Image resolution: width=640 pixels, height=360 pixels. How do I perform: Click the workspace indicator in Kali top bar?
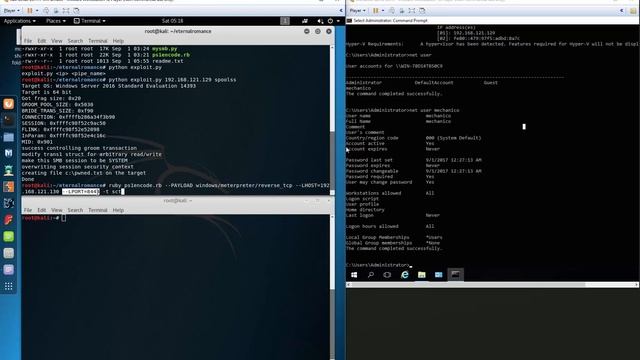click(285, 21)
